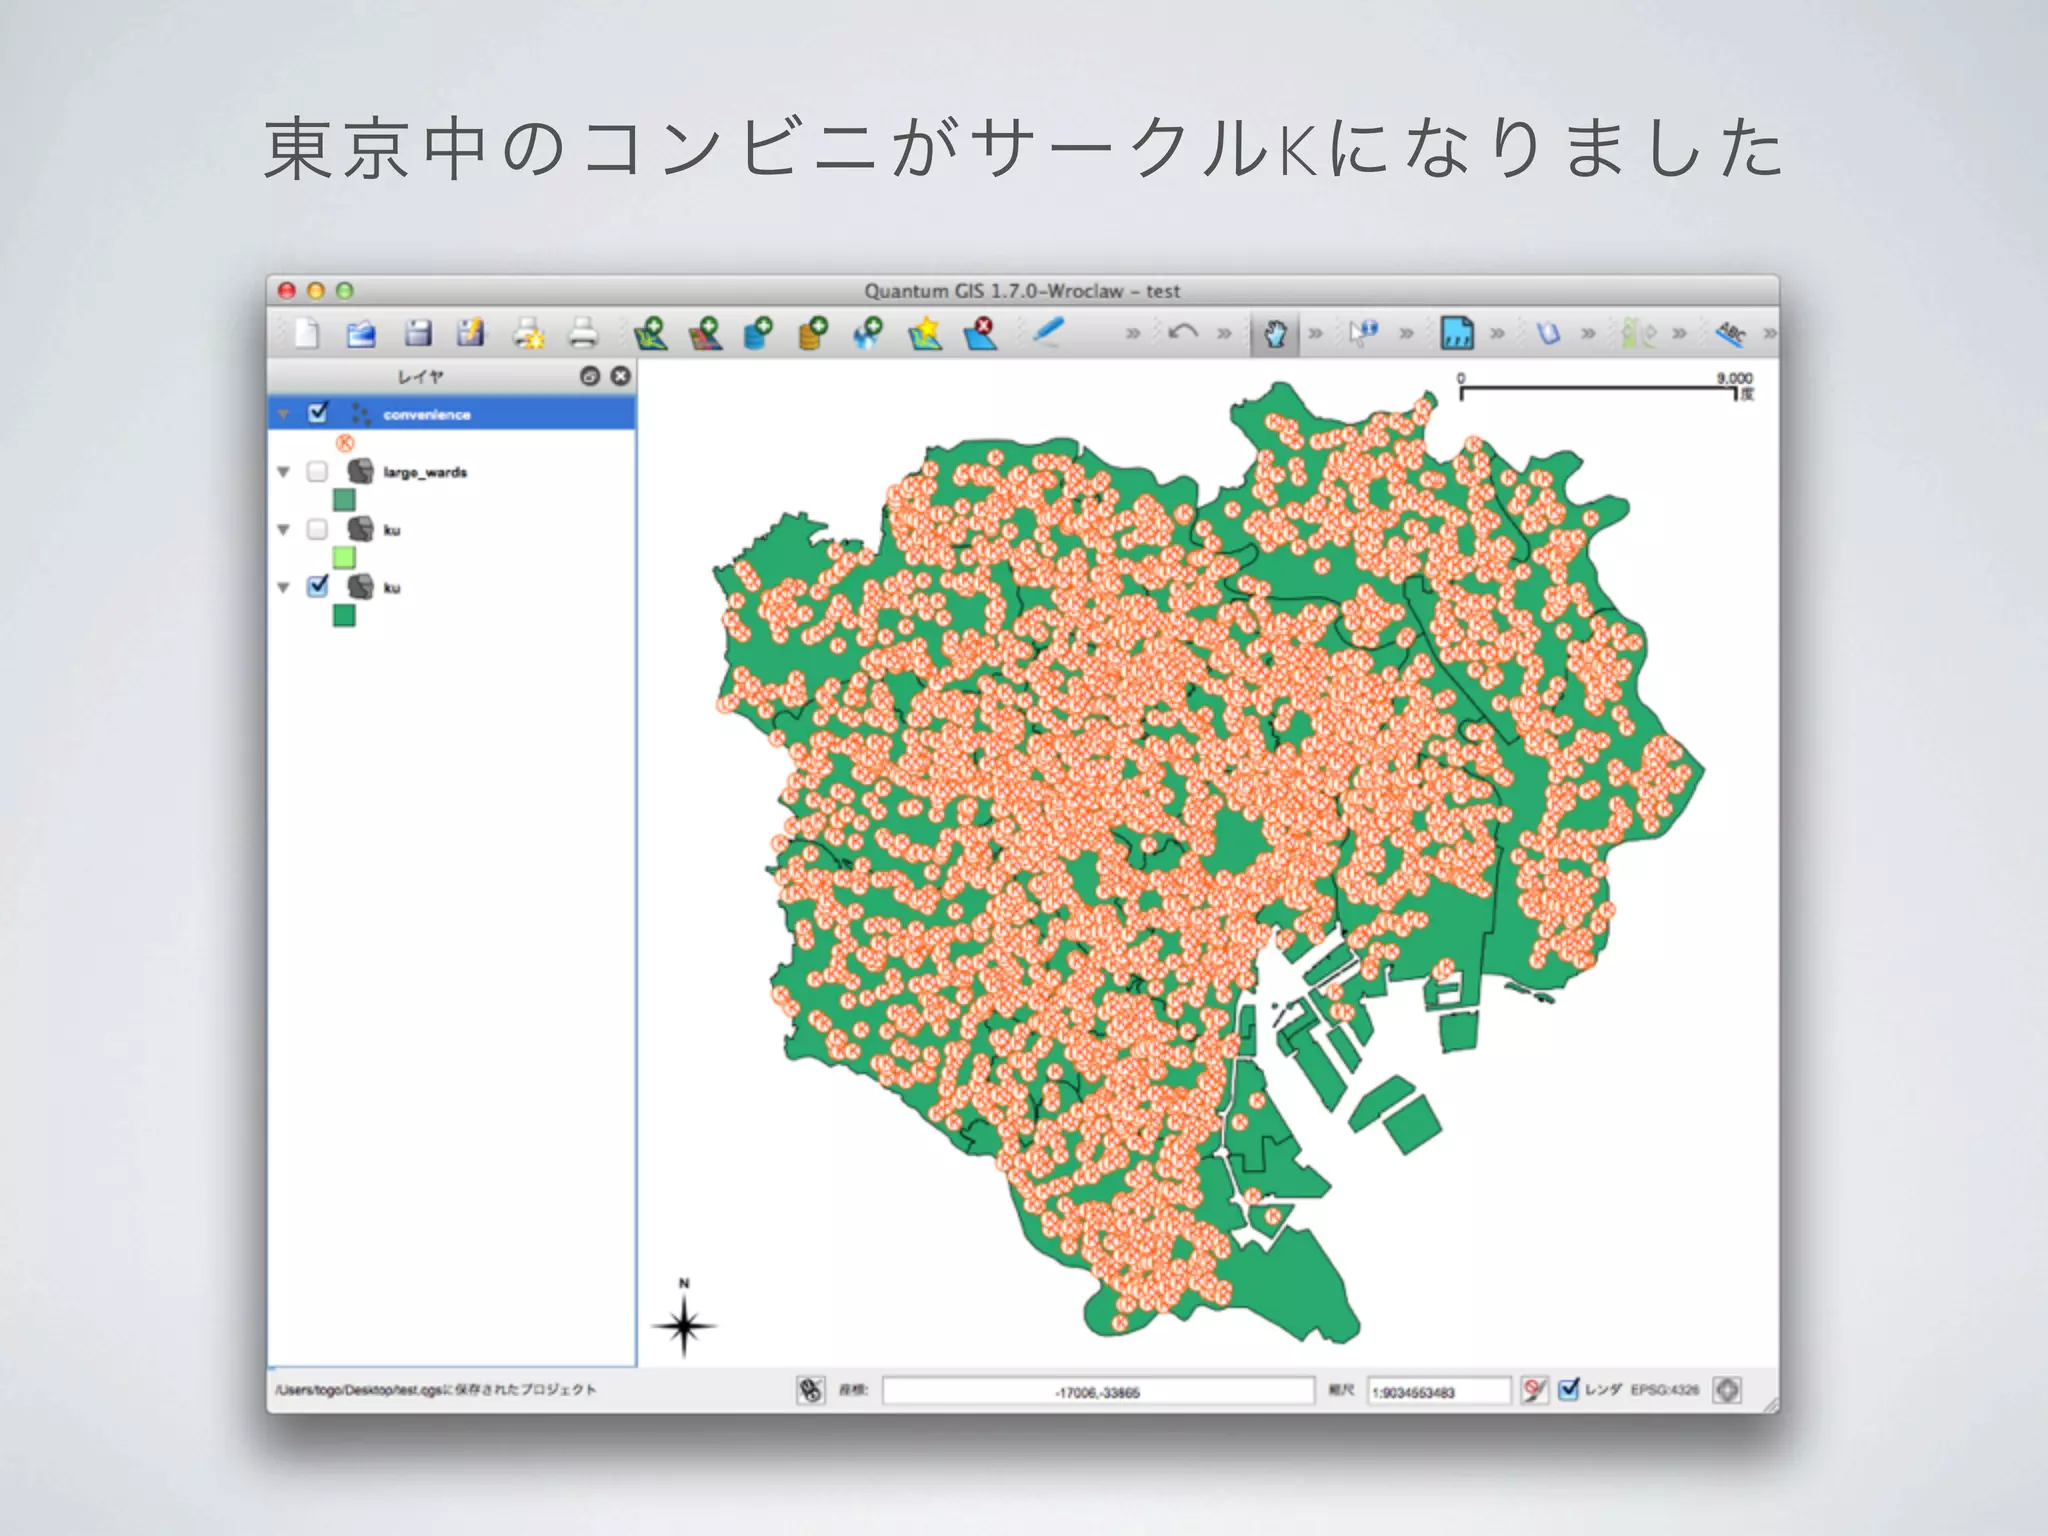Open New Print Composer icon
2048x1536 pixels.
click(528, 333)
